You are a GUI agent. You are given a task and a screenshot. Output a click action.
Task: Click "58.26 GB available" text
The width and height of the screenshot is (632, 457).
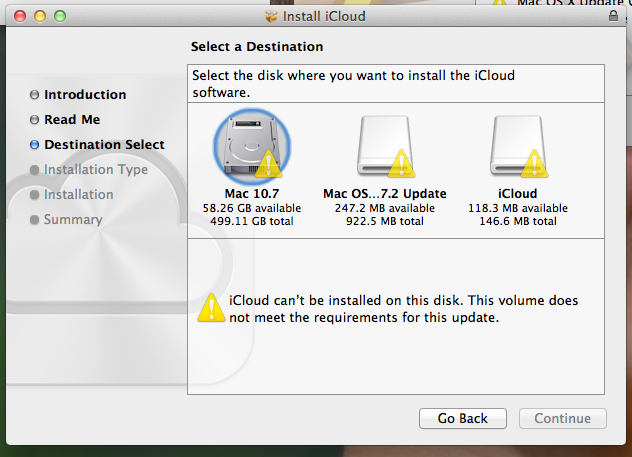pos(252,208)
